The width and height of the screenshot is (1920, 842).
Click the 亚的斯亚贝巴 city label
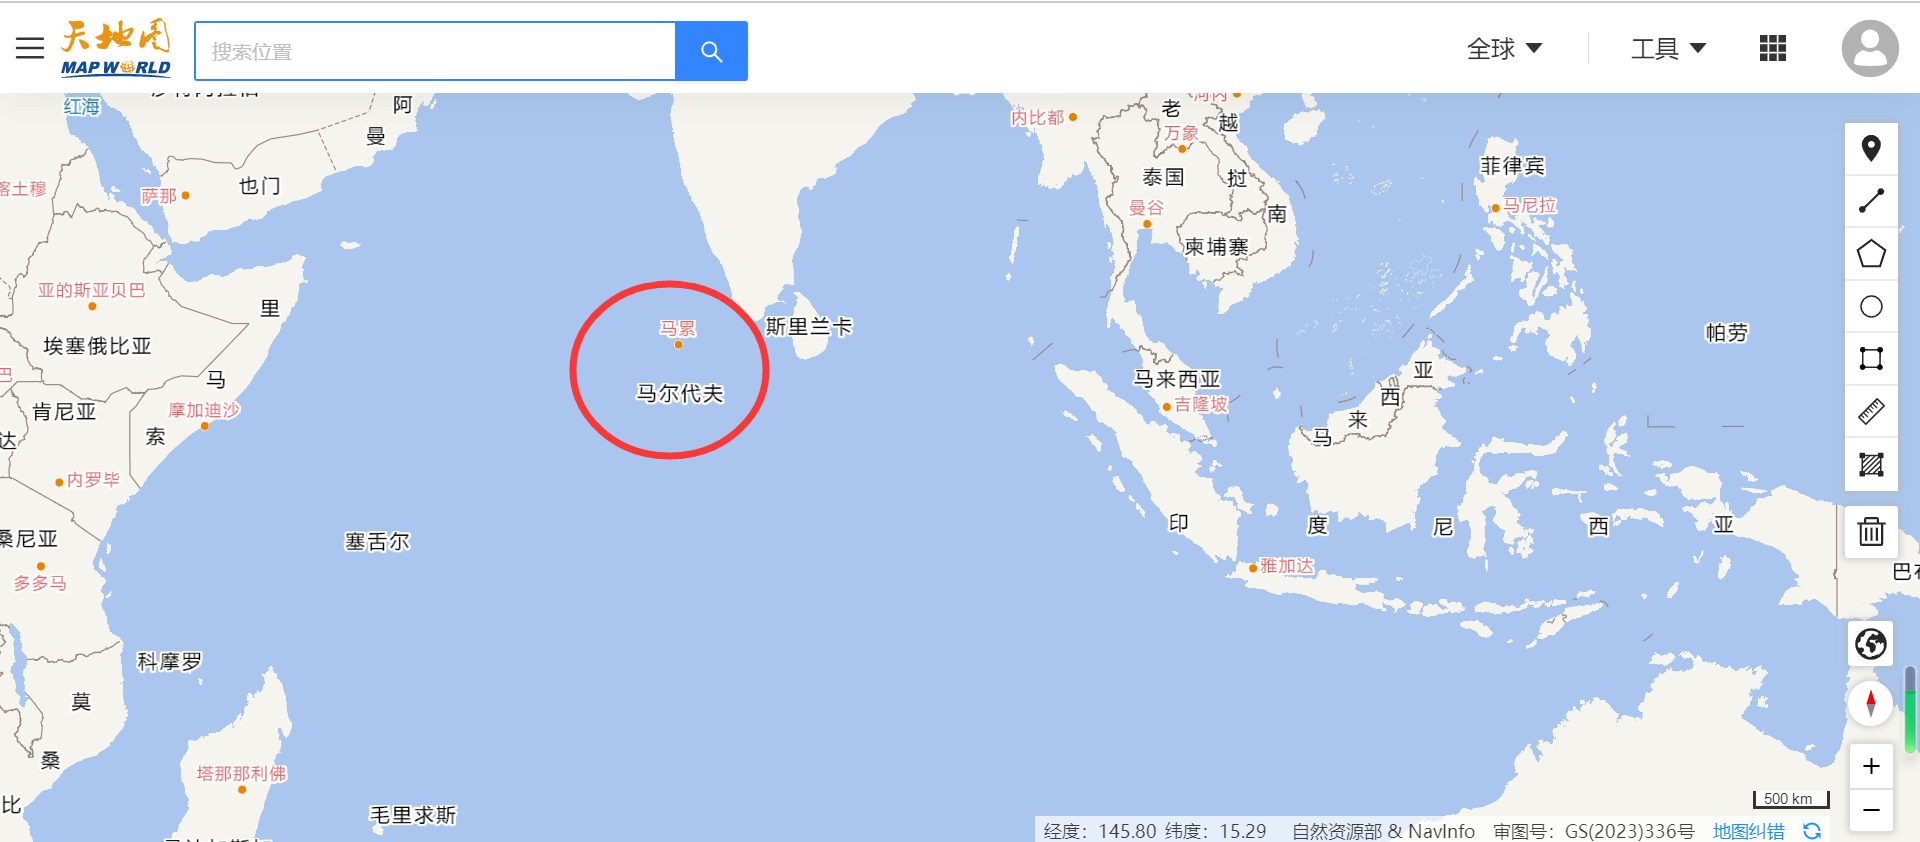coord(91,290)
